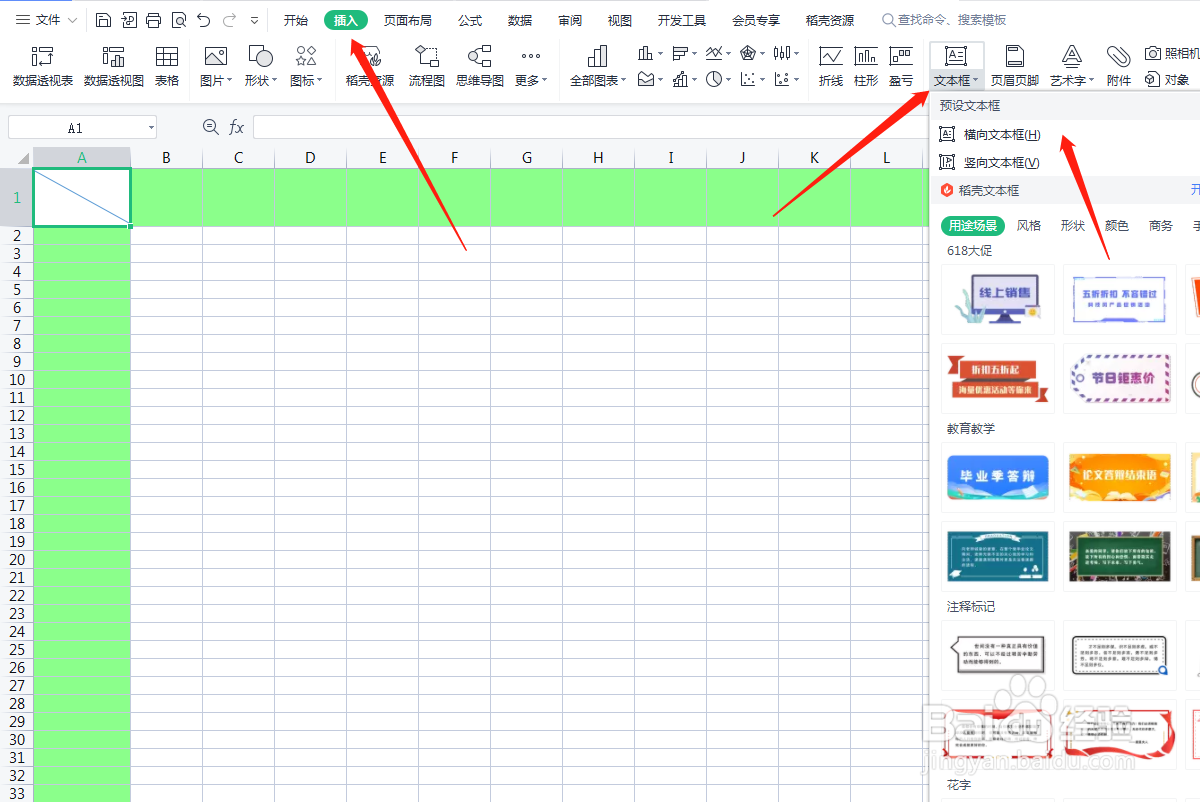Screen dimensions: 1200x802
Task: Choose 横向文本框(H) horizontal text box
Action: coord(1065,134)
